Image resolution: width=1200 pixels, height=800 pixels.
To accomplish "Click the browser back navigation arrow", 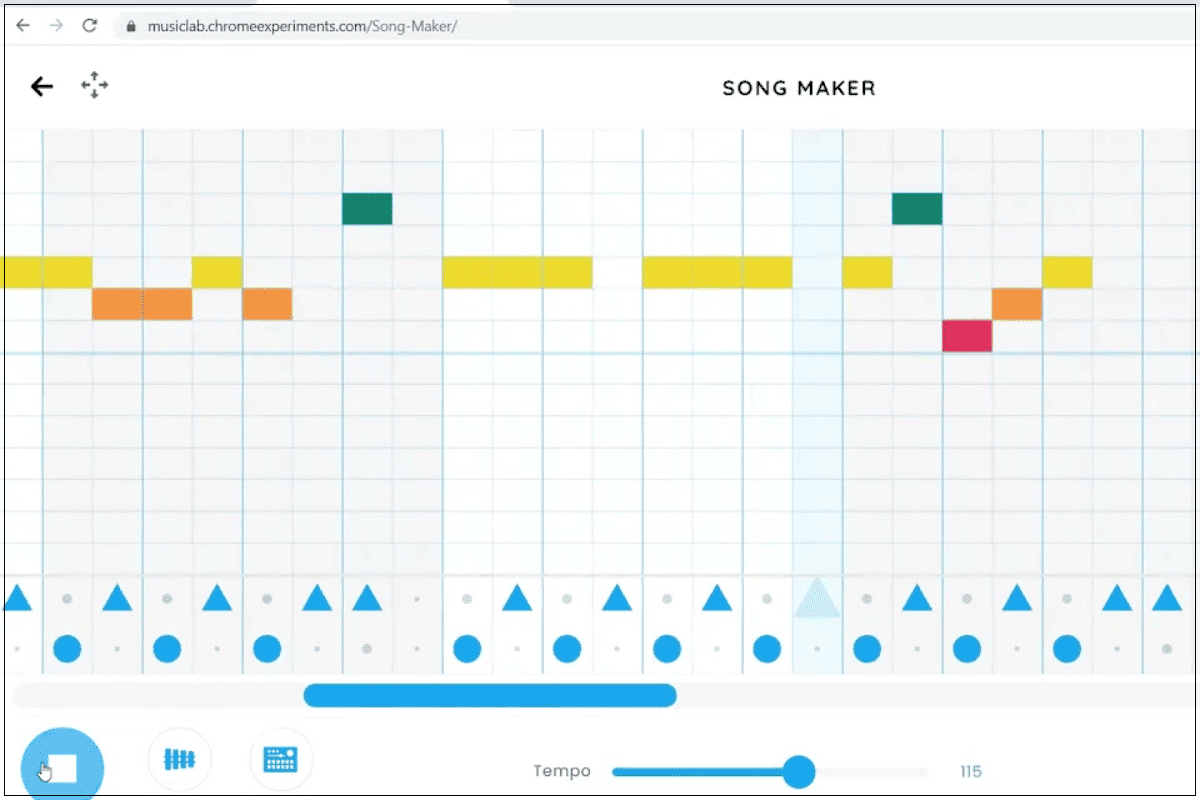I will 22,25.
